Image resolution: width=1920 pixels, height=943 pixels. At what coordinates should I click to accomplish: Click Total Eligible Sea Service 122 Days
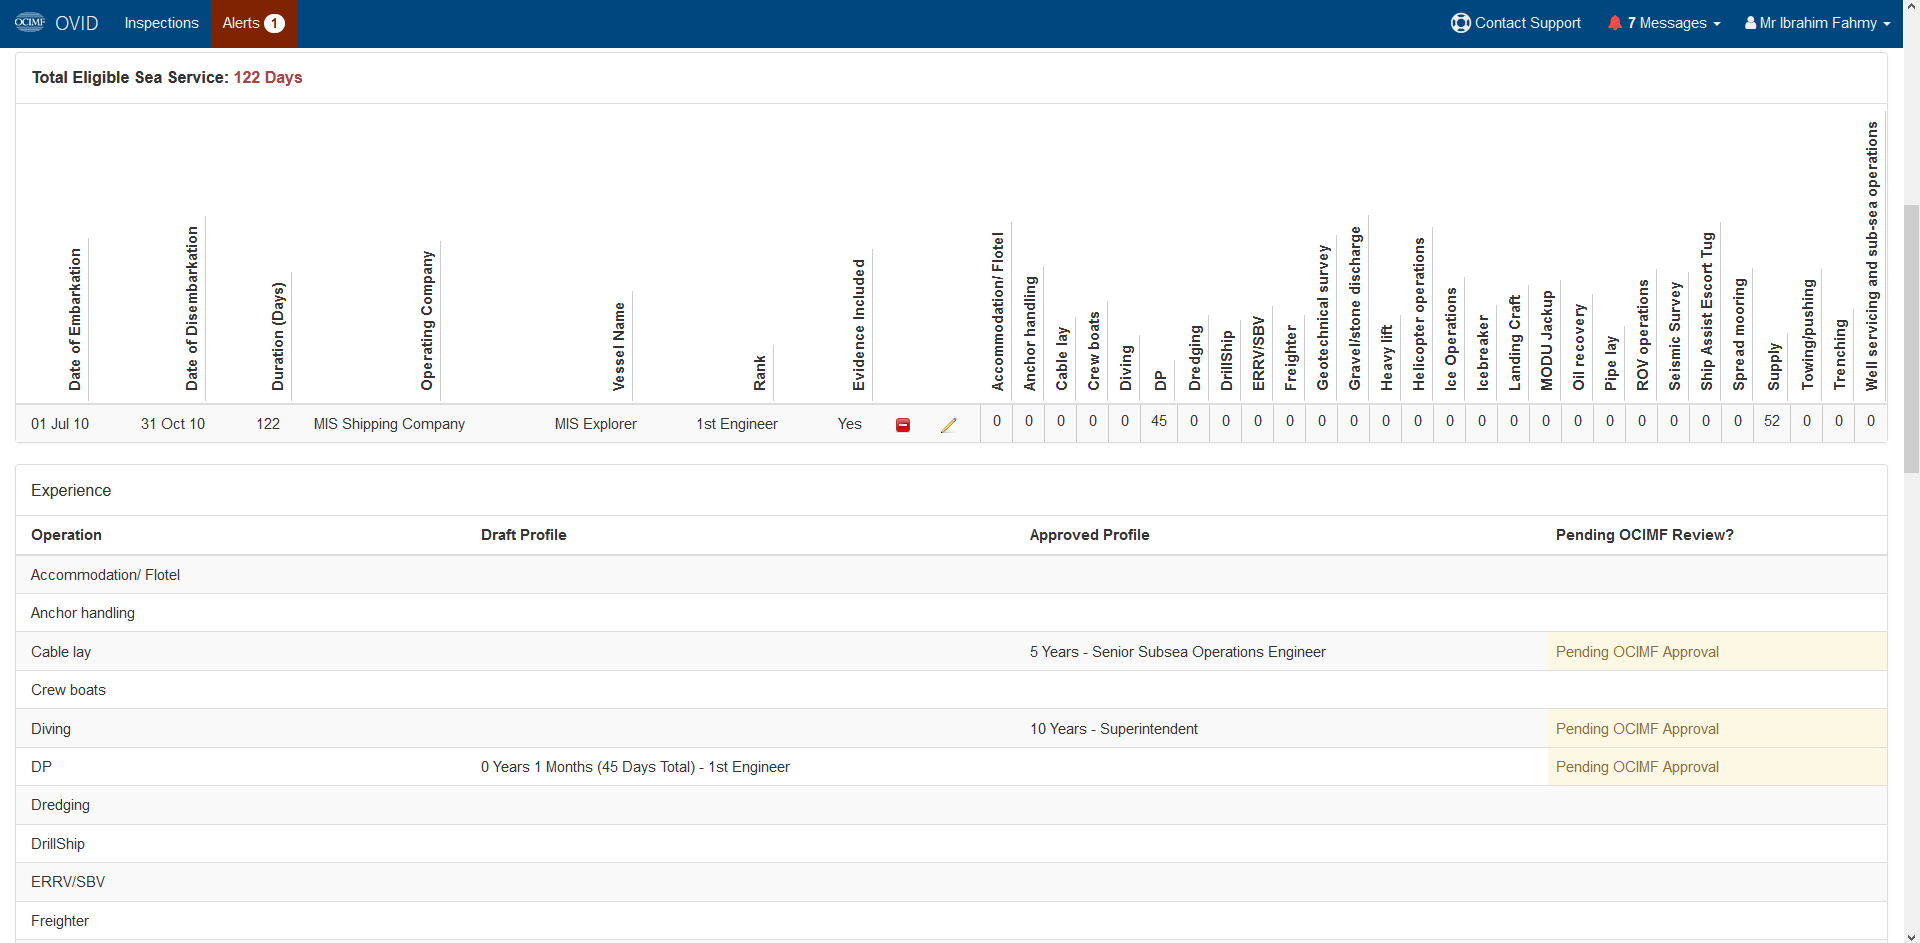(167, 77)
